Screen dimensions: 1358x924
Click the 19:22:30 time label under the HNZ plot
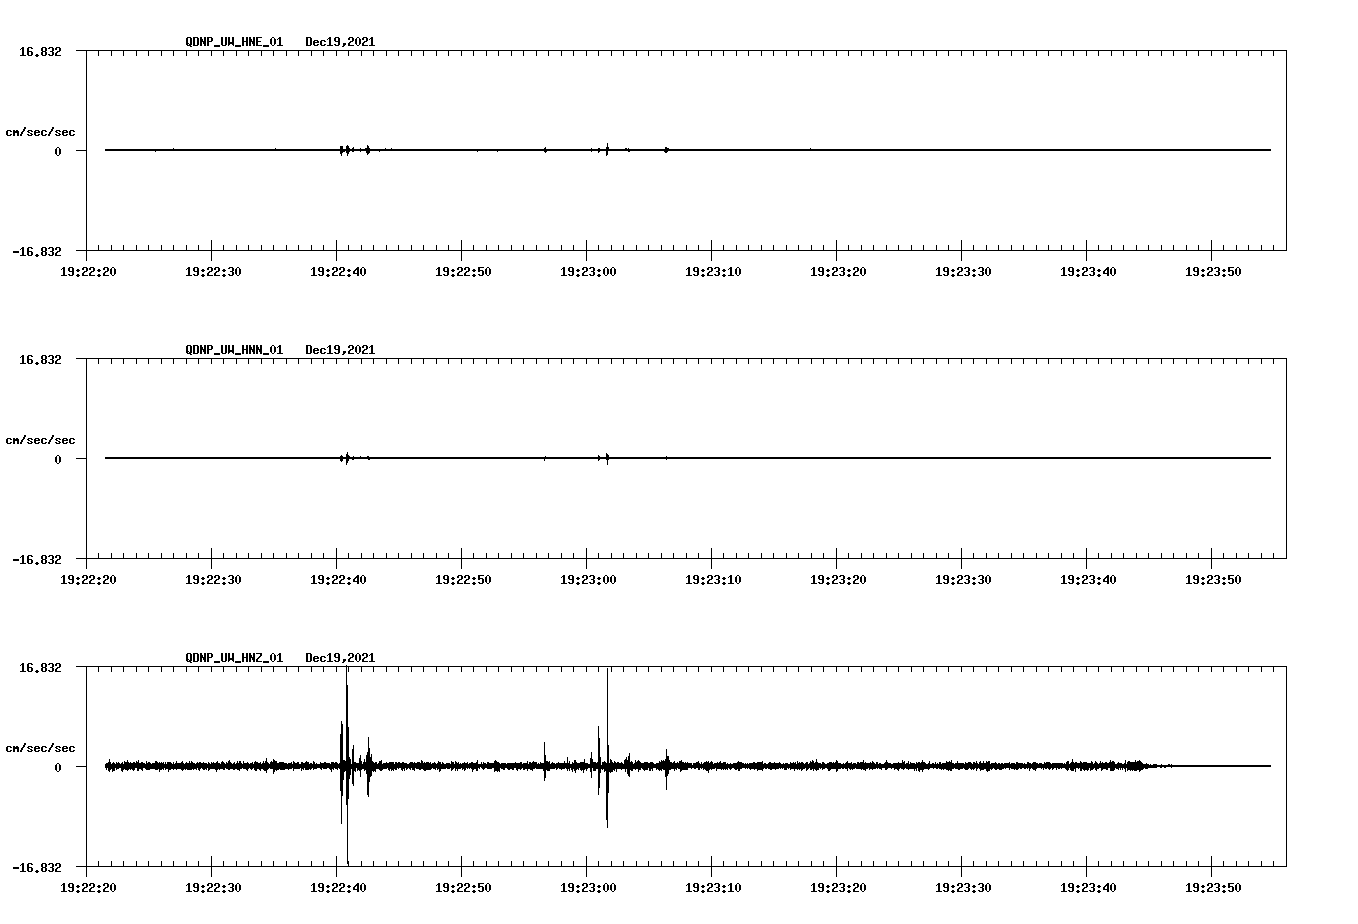pos(213,887)
